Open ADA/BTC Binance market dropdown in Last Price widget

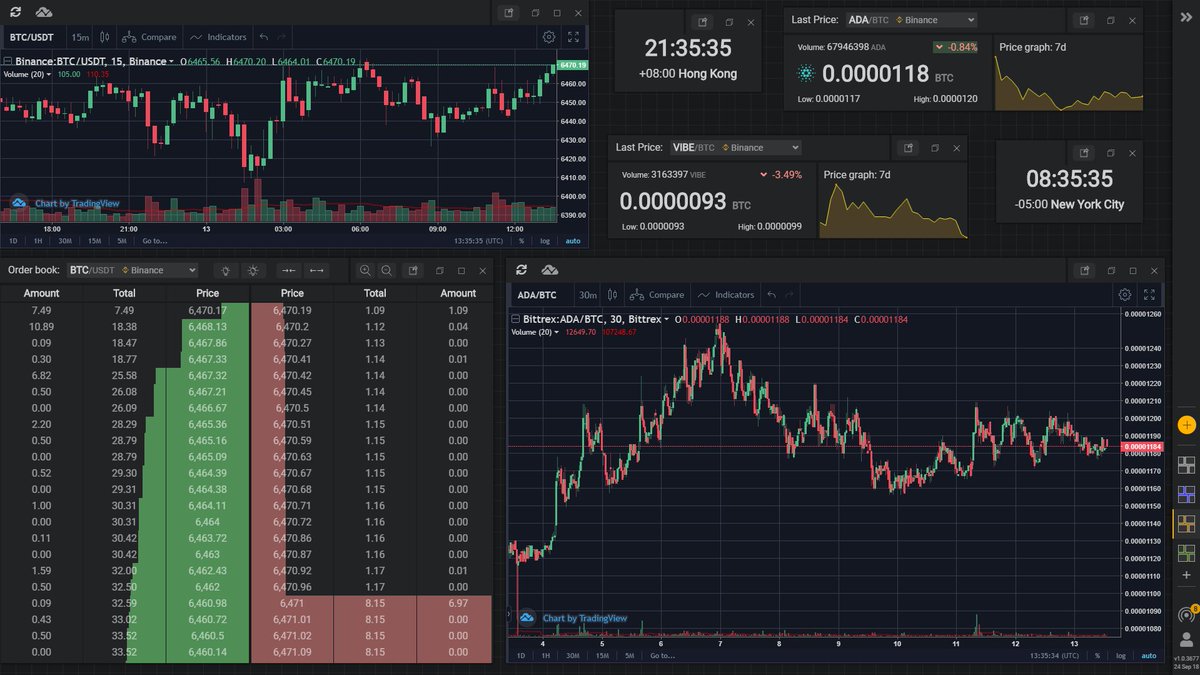[912, 20]
